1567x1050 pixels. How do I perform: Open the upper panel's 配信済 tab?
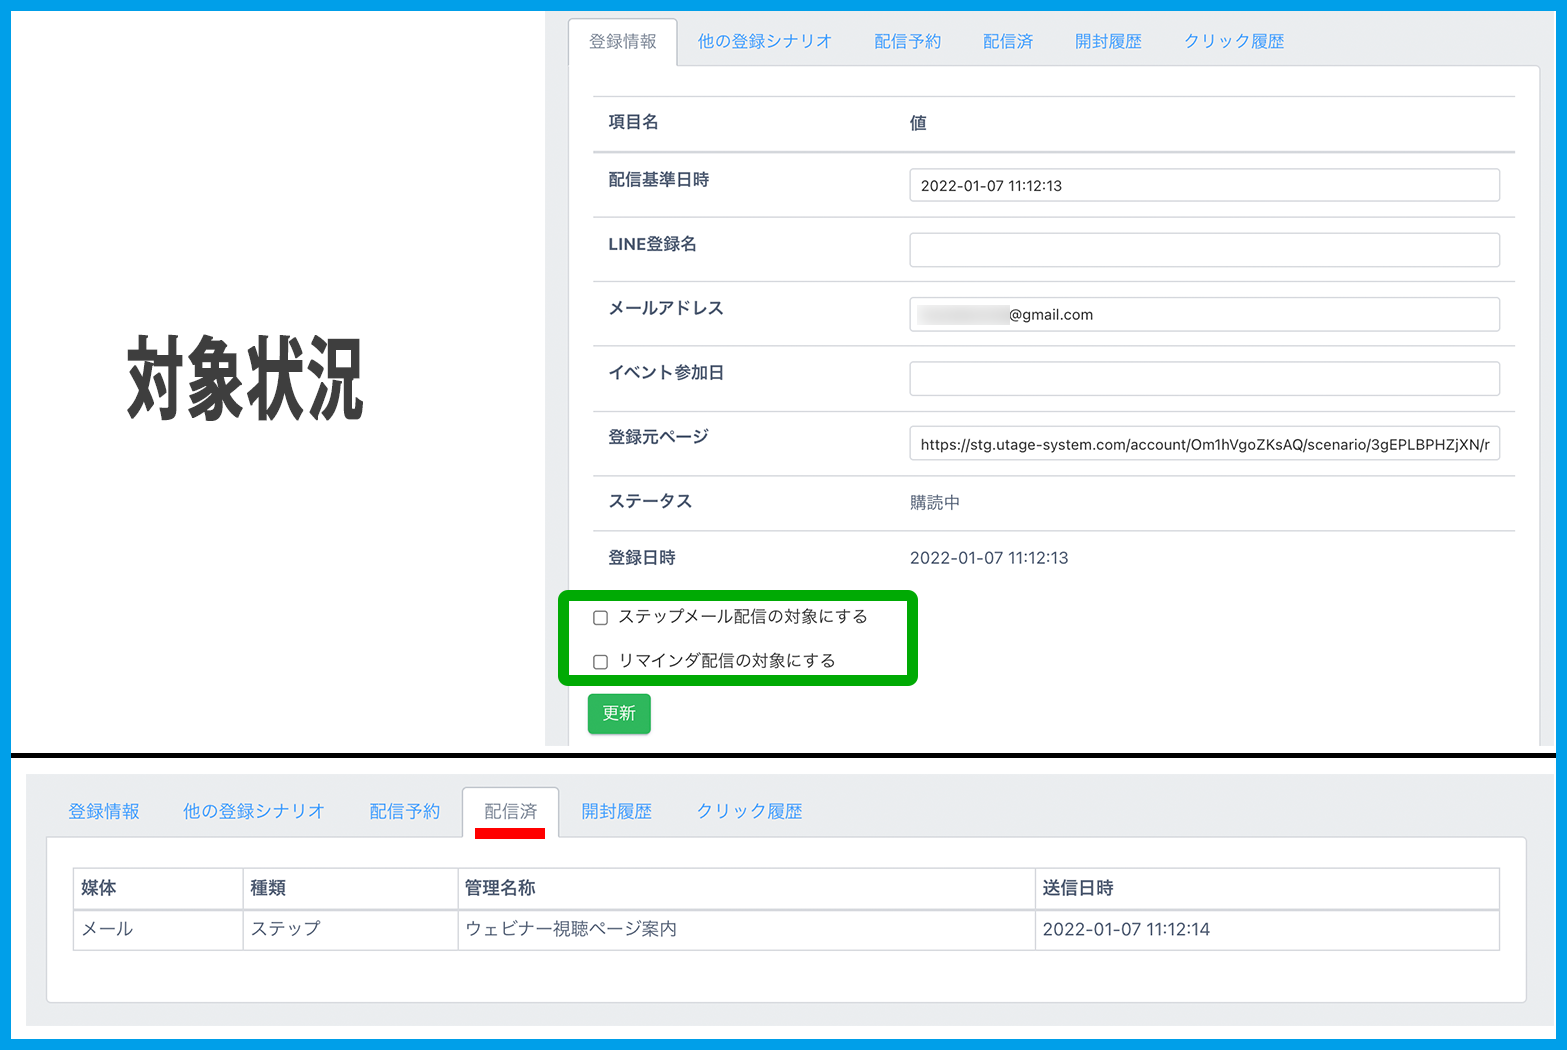click(x=1007, y=42)
